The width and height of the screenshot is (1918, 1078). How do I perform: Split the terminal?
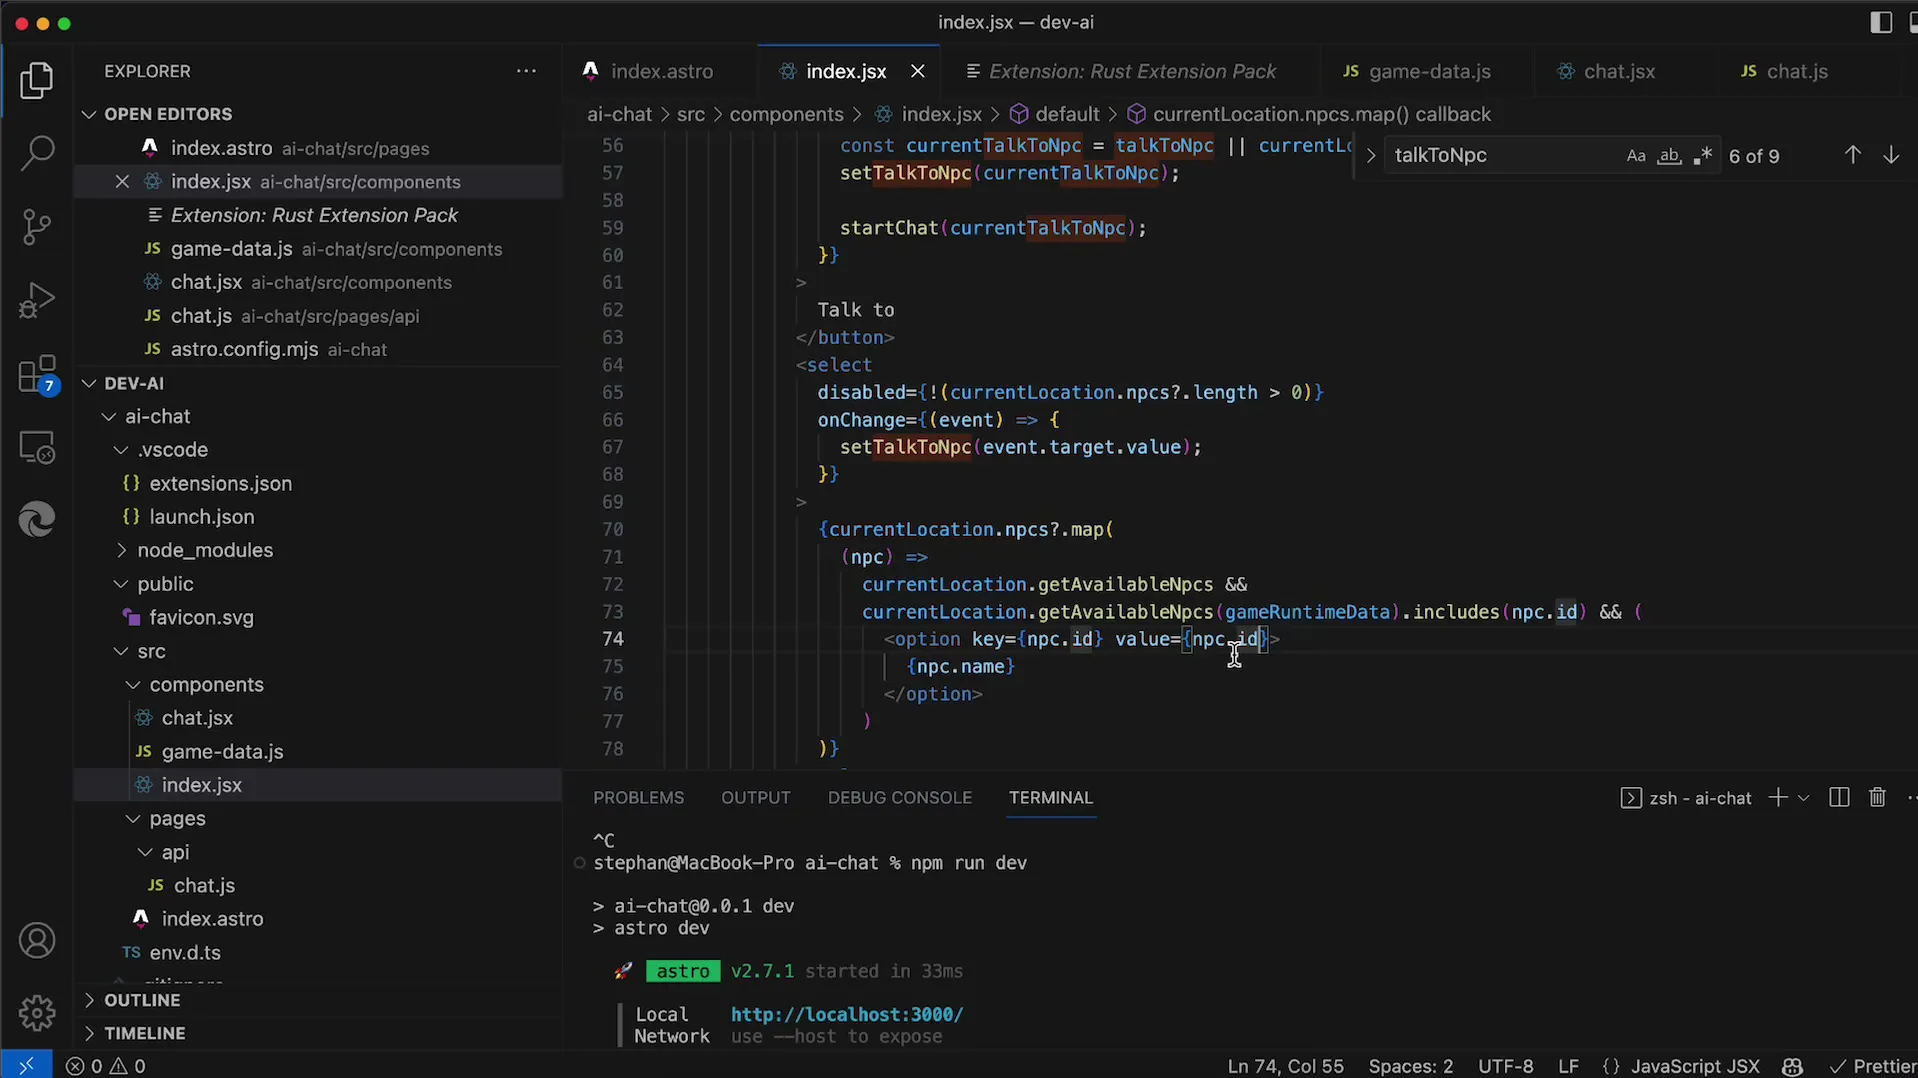[x=1838, y=798]
